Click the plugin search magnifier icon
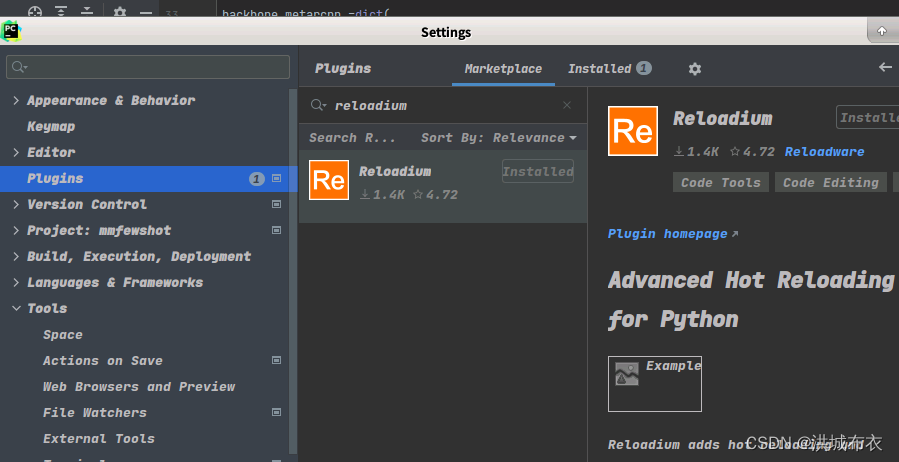The image size is (899, 462). 316,105
